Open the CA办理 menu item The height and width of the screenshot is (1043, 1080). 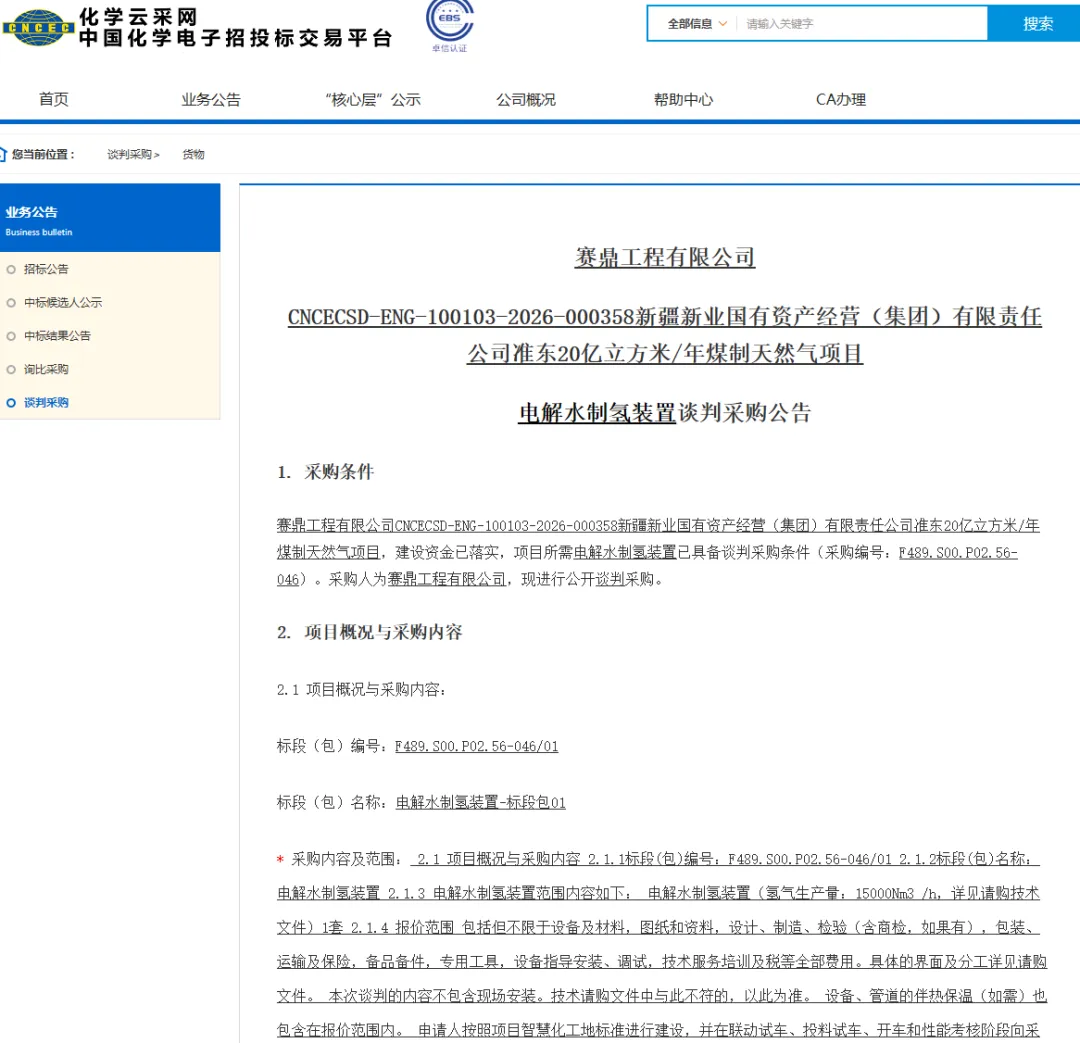click(x=841, y=100)
